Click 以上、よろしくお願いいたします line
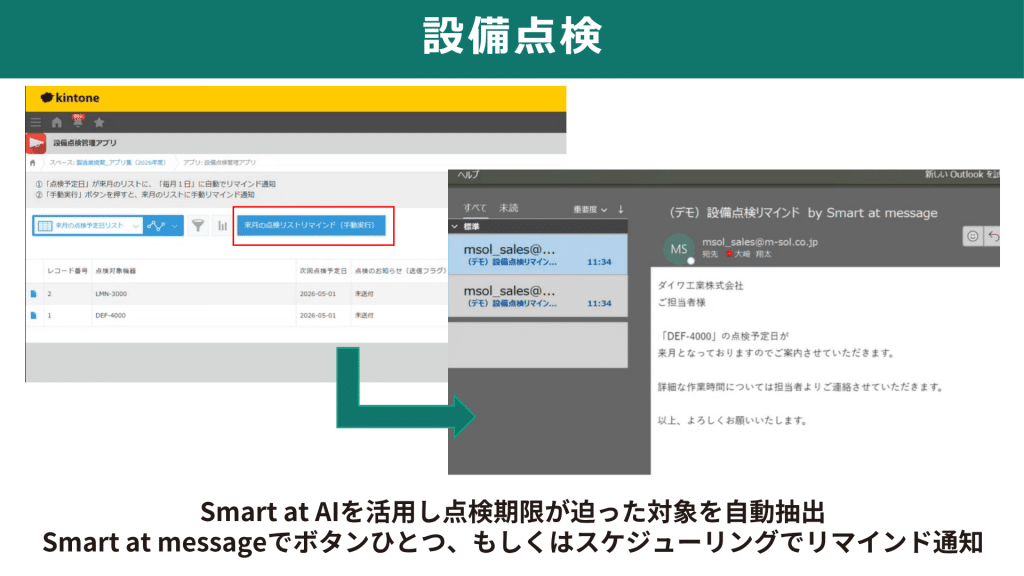The height and width of the screenshot is (576, 1024). coord(733,421)
